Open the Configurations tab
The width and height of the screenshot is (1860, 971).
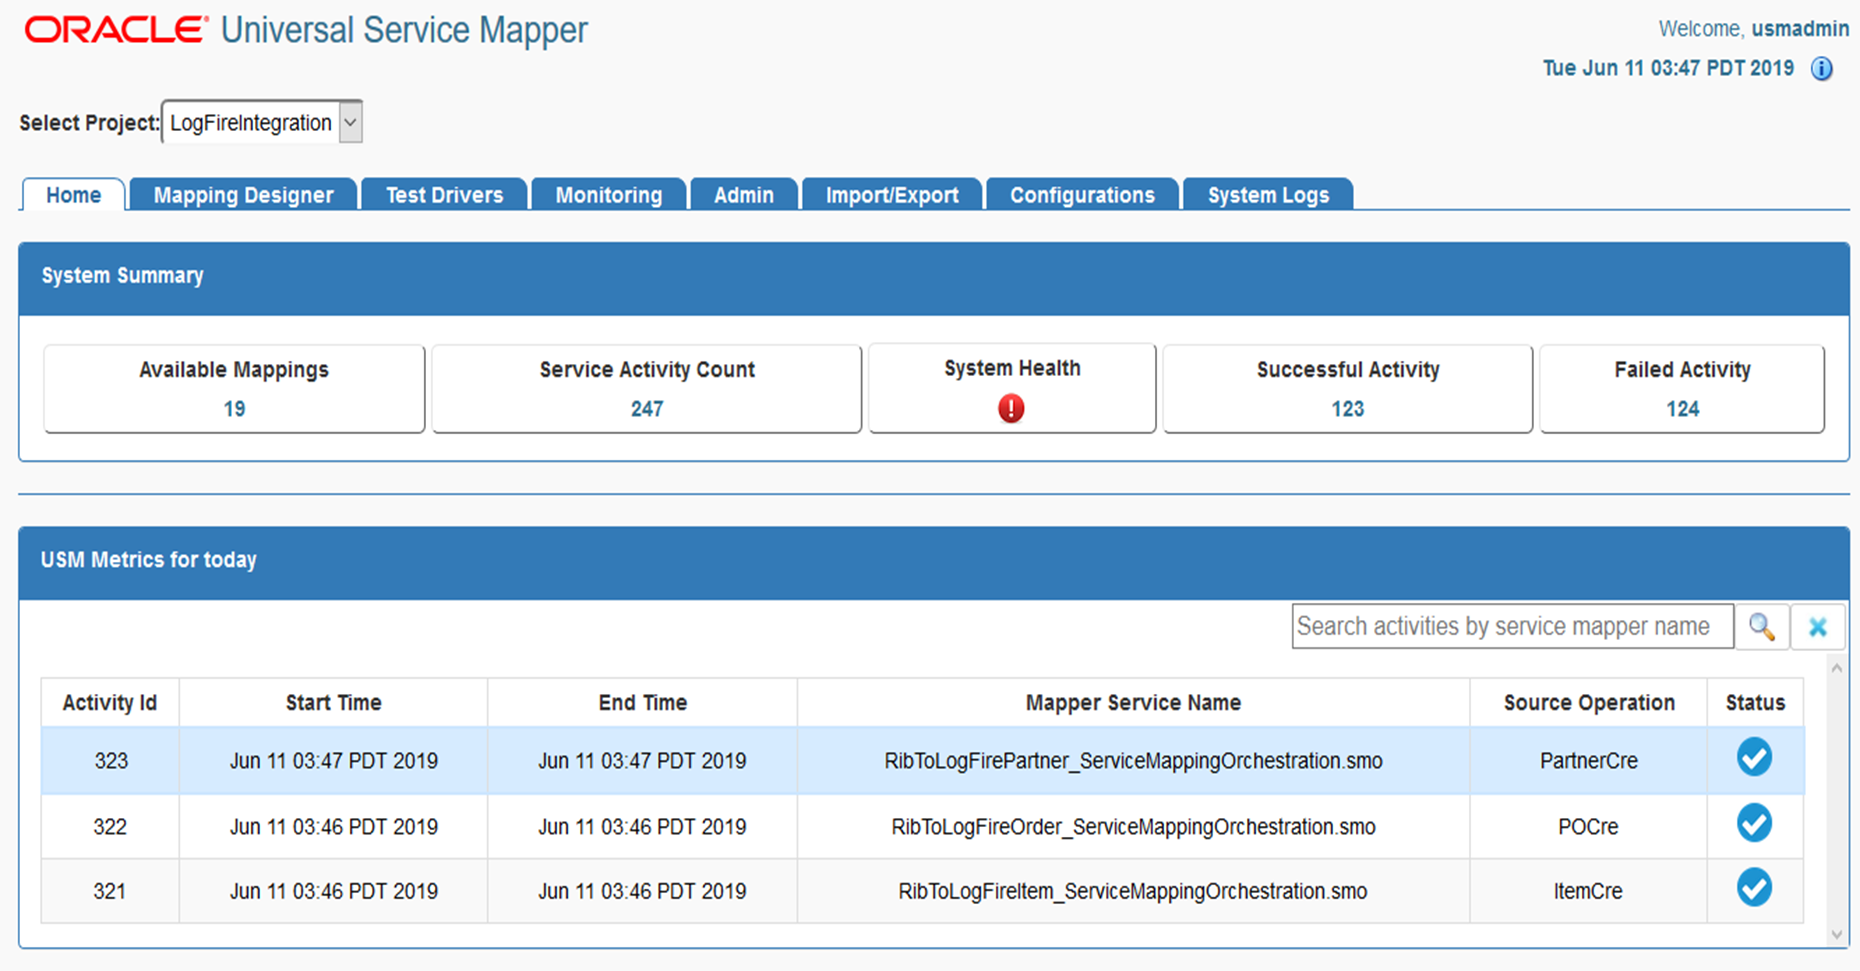tap(1082, 195)
